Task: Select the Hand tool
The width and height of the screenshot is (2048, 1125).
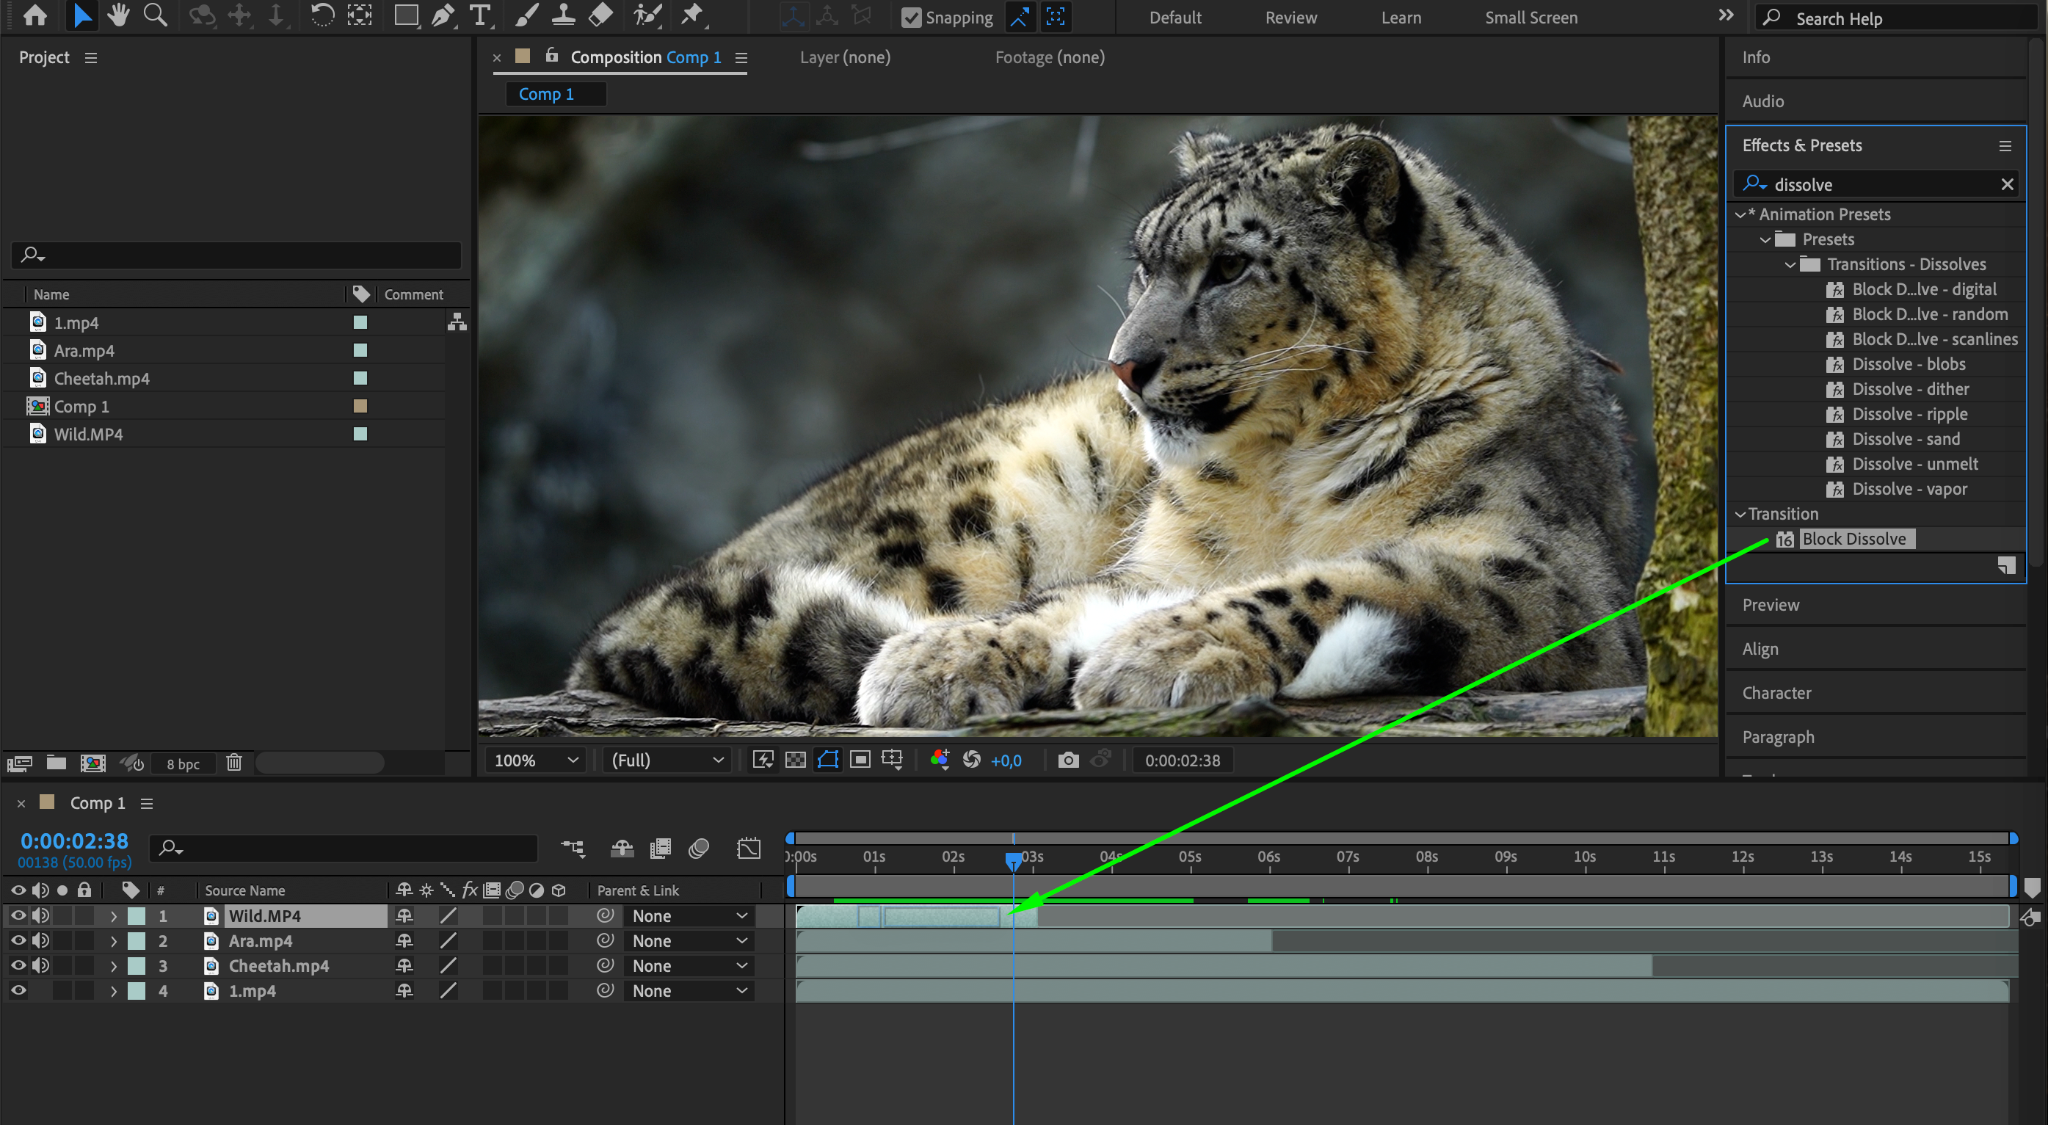Action: click(x=118, y=15)
